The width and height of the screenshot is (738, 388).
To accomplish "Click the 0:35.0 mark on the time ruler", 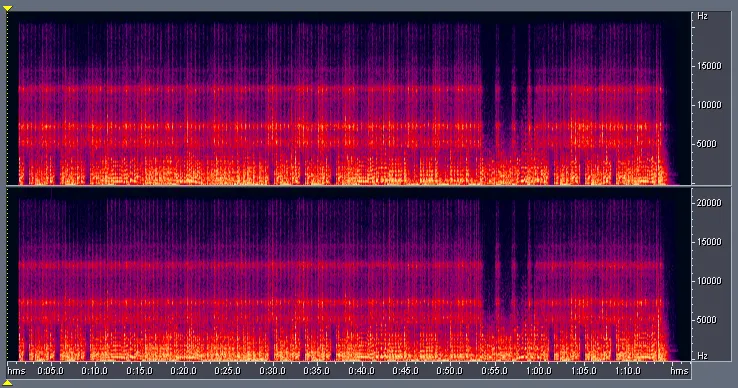I will pyautogui.click(x=316, y=371).
